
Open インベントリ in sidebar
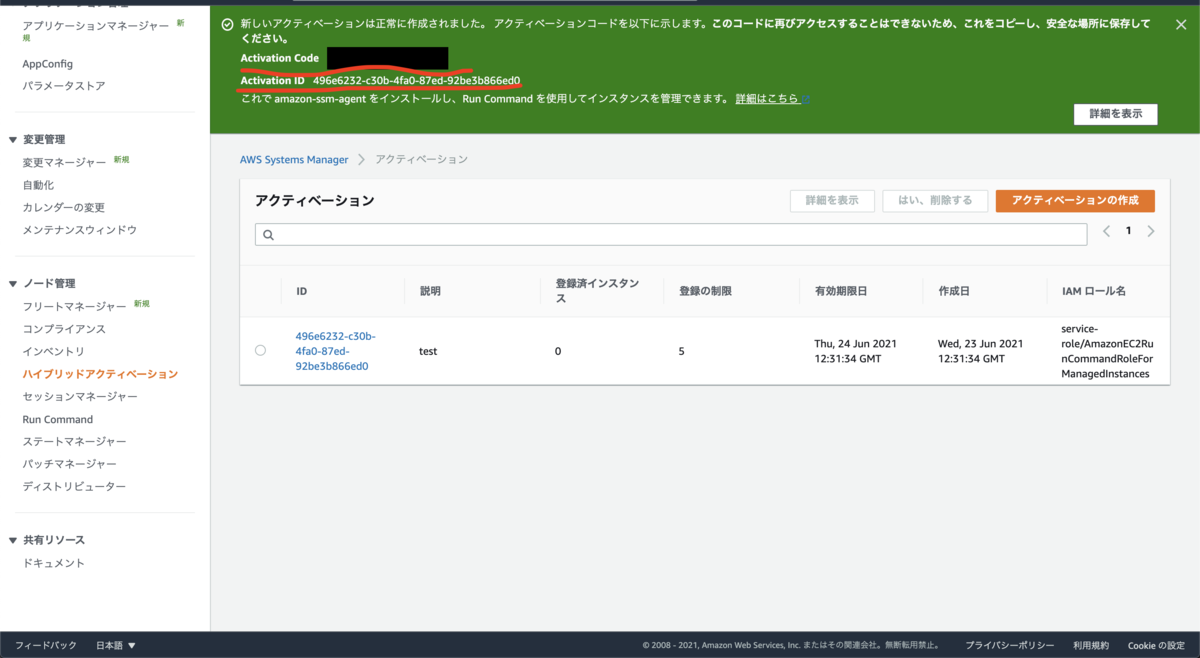[x=54, y=352]
